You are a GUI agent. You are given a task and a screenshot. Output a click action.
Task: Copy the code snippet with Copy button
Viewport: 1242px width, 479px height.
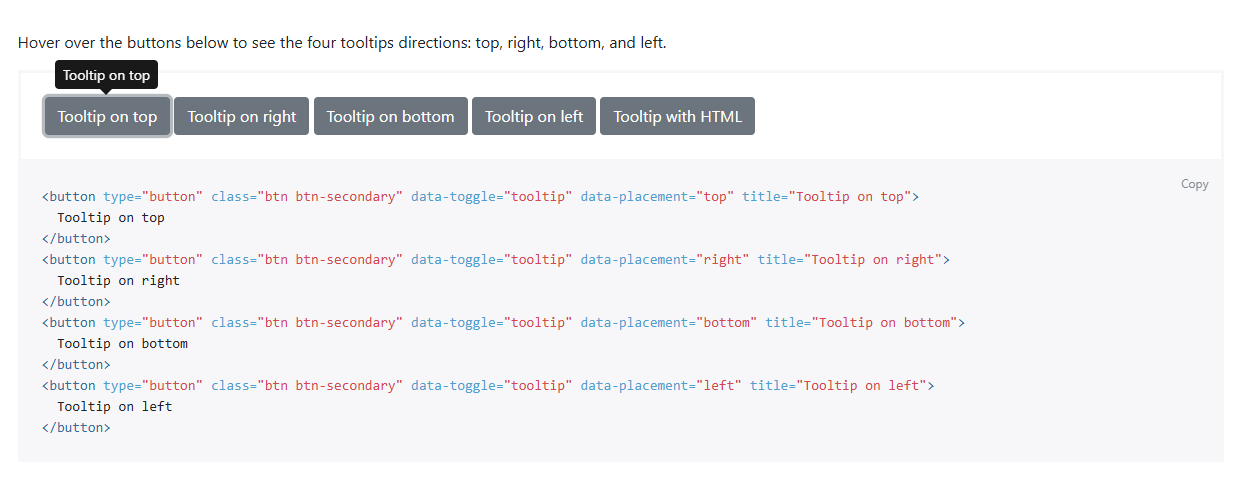click(x=1195, y=184)
